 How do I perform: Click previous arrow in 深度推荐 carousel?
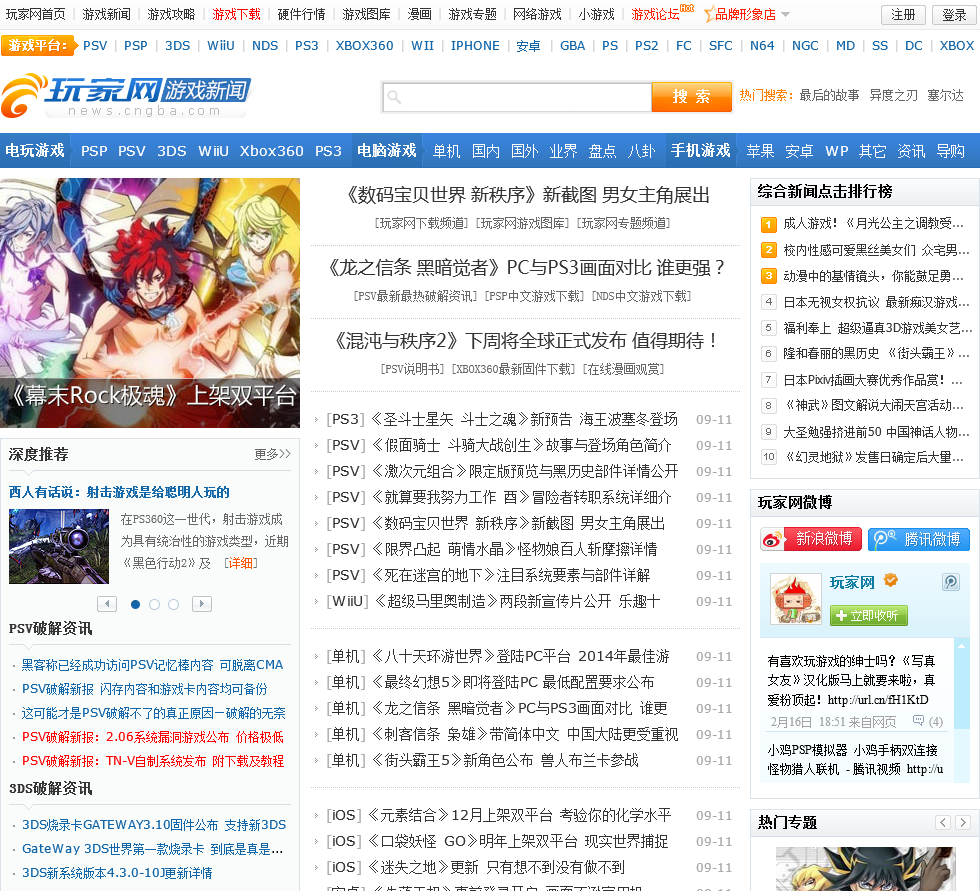108,604
